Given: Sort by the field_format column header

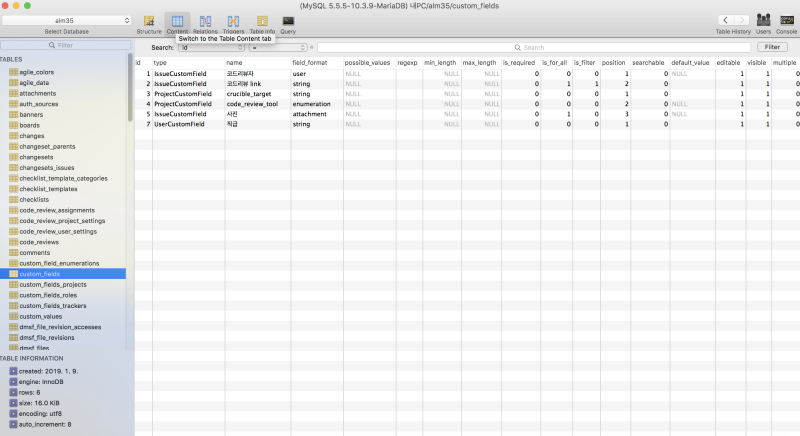Looking at the screenshot, I should click(x=317, y=63).
